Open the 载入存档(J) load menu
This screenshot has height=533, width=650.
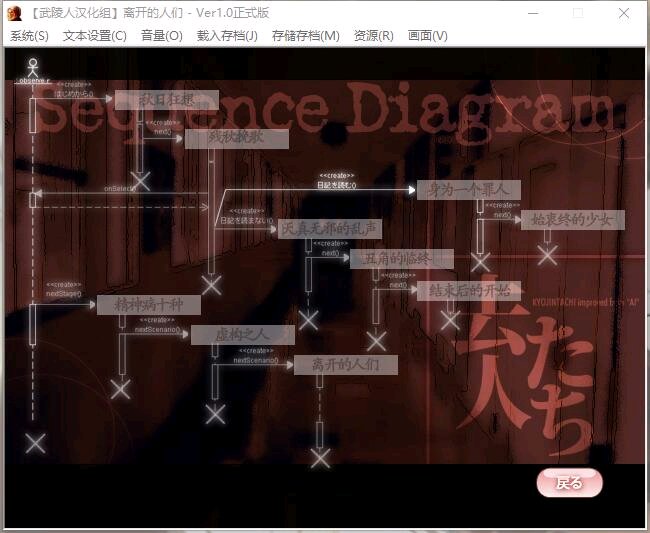pos(227,36)
